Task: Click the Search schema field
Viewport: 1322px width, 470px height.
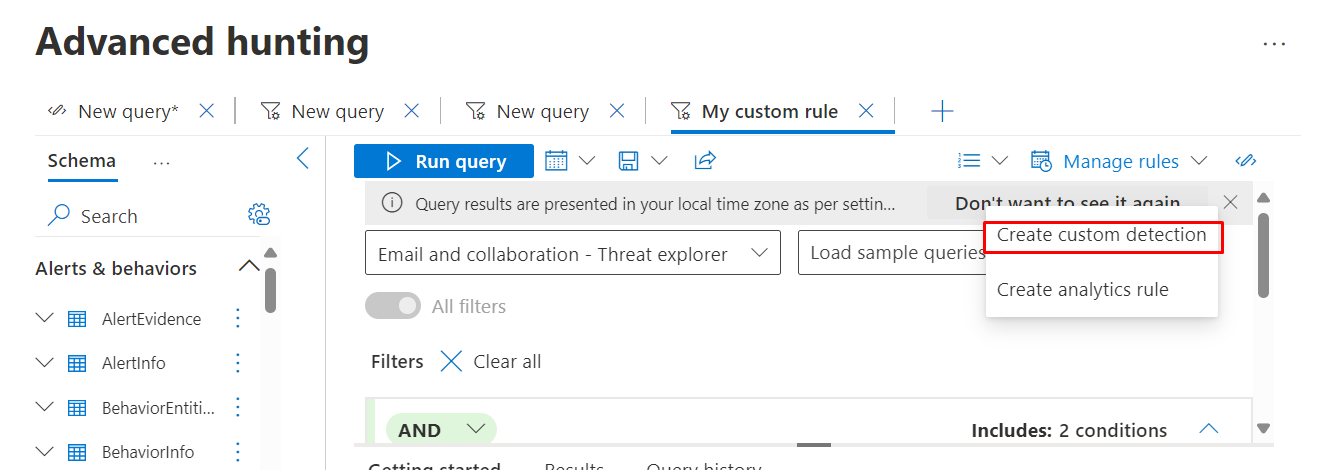Action: (140, 216)
